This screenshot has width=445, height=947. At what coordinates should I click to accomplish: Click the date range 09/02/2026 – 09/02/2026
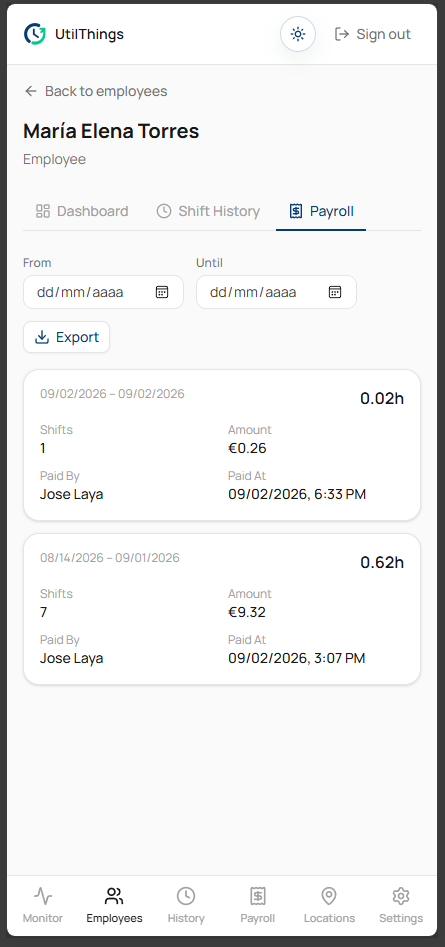[112, 394]
